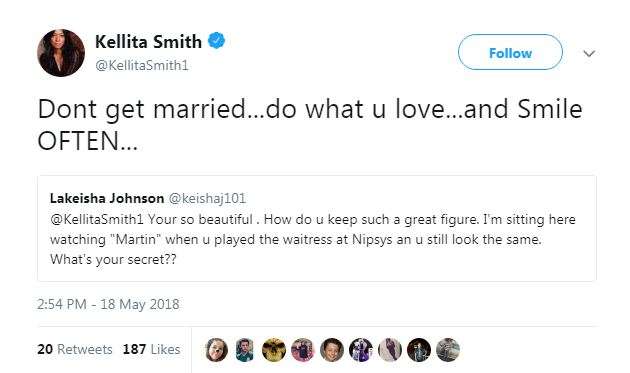Open Kellita Smith's profile picture

(61, 53)
